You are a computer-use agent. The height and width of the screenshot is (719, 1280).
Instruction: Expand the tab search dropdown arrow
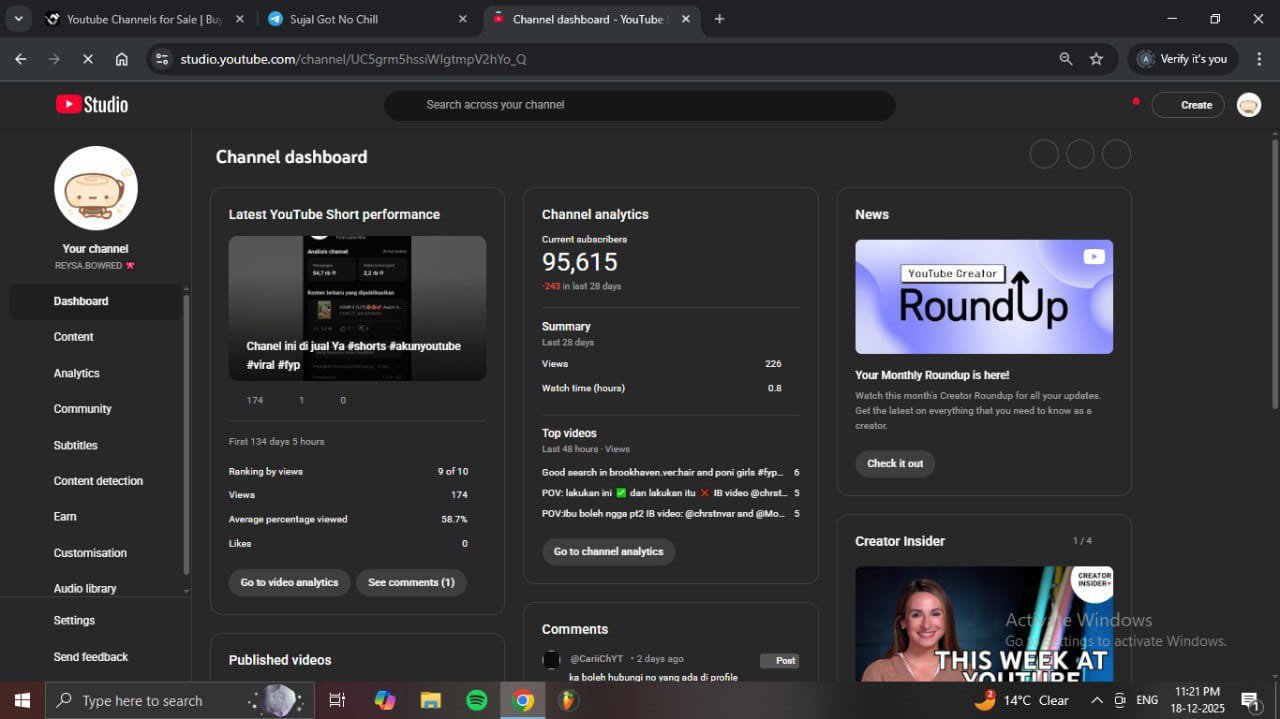click(18, 19)
